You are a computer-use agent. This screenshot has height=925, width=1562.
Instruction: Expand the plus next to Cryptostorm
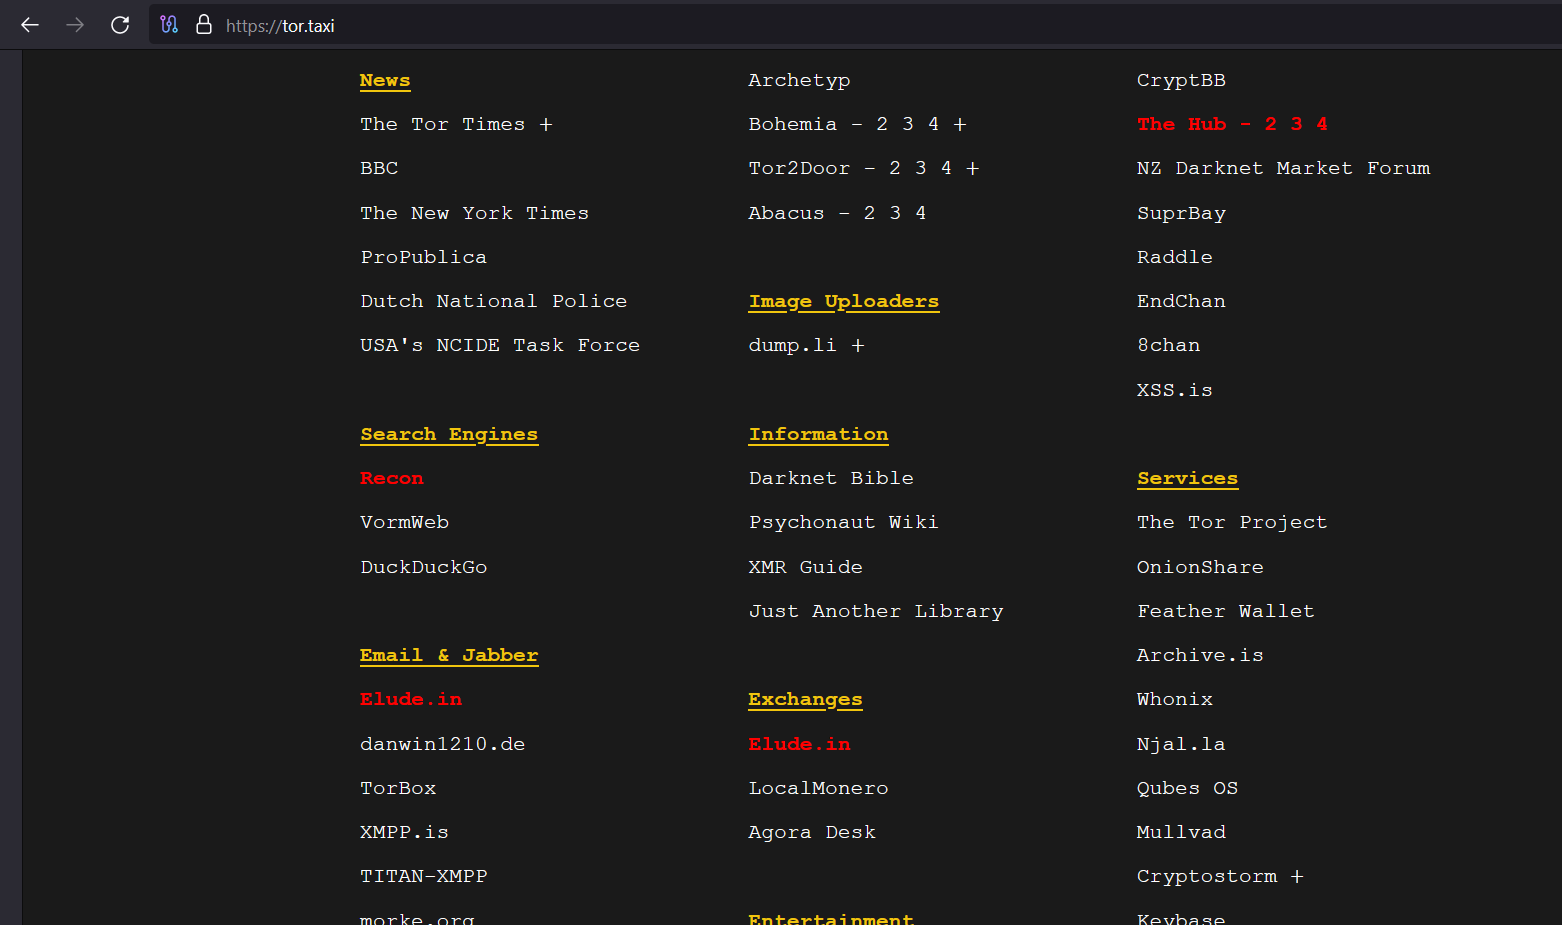click(x=1297, y=877)
